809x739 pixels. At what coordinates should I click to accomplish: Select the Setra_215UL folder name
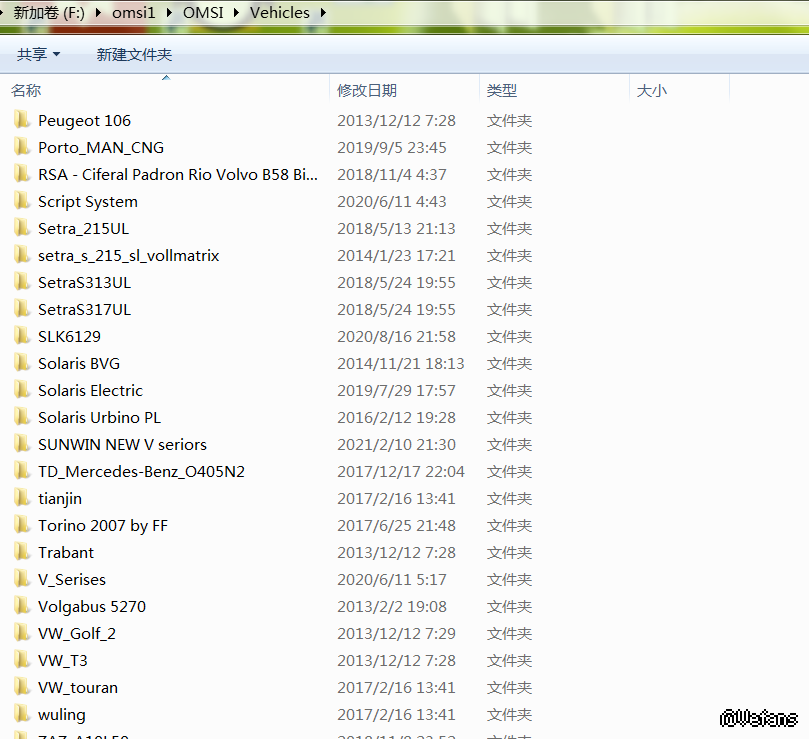tap(84, 229)
